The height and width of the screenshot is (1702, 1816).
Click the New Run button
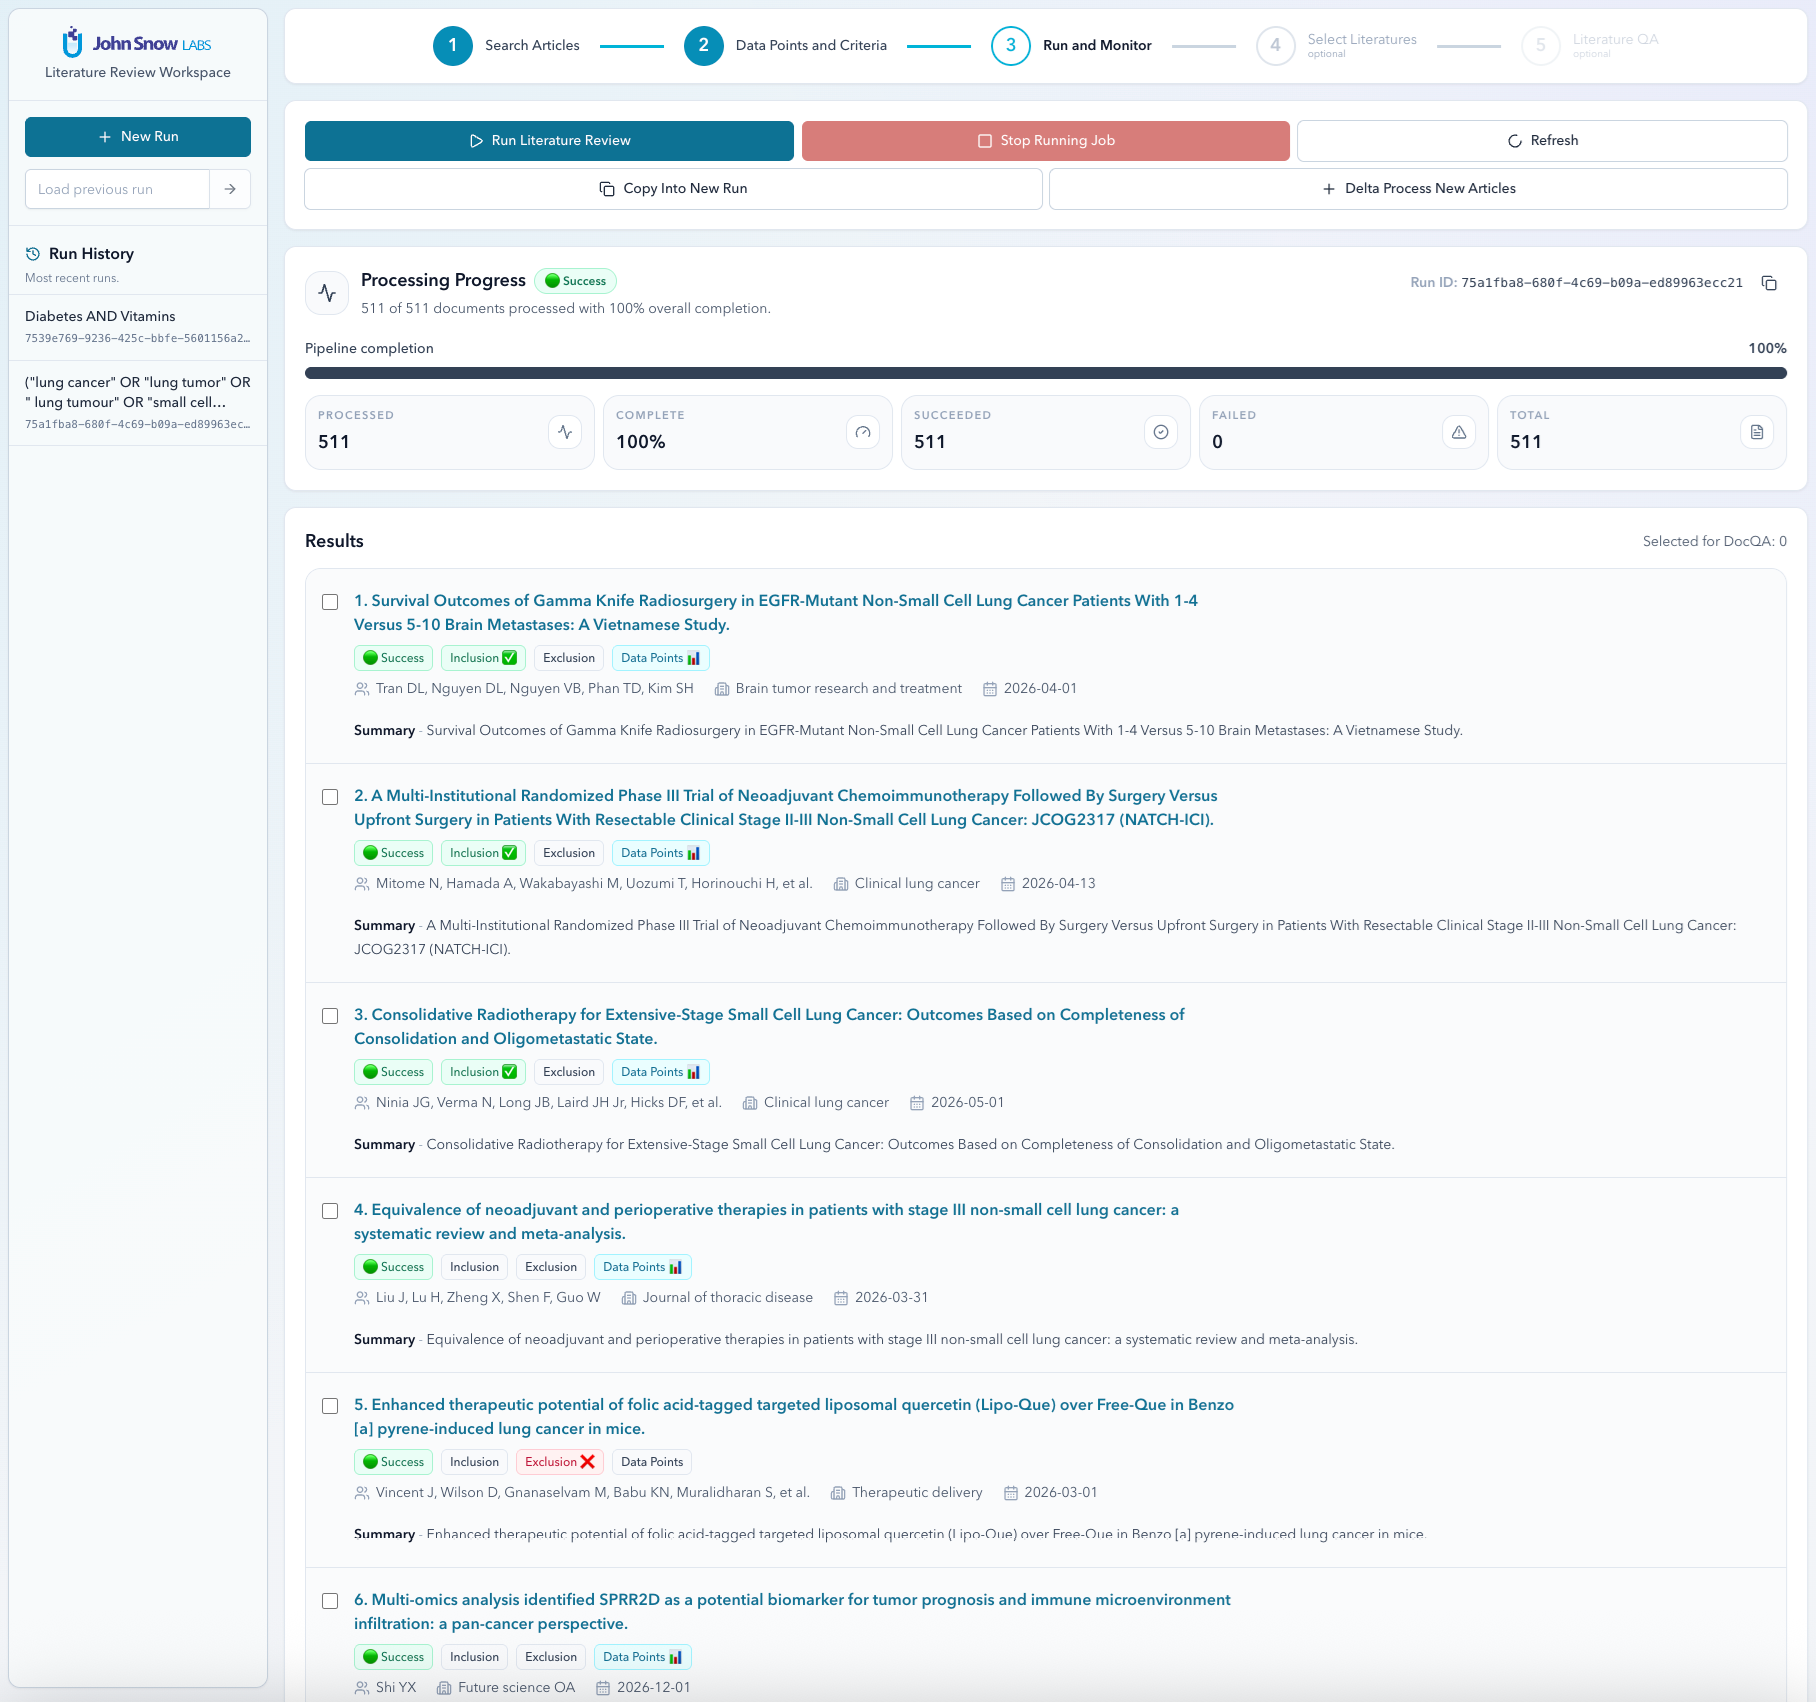click(138, 137)
